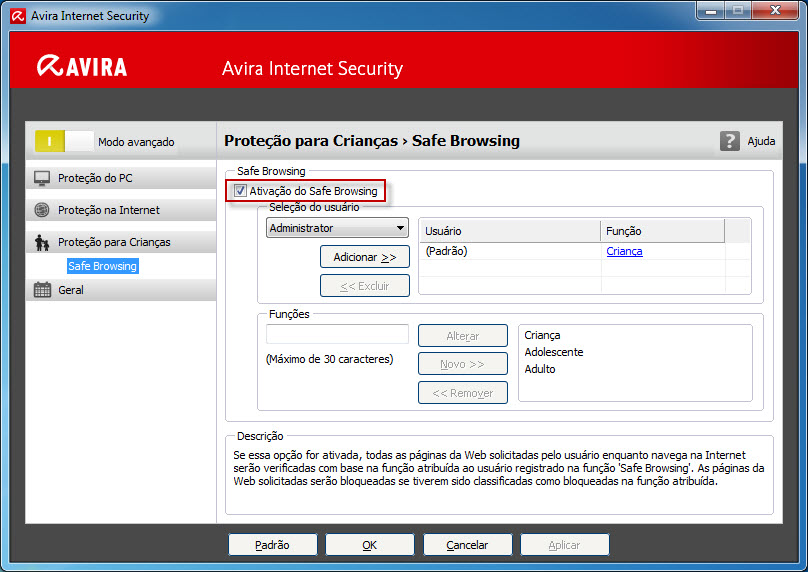Open the Proteção na Internet section

[121, 210]
